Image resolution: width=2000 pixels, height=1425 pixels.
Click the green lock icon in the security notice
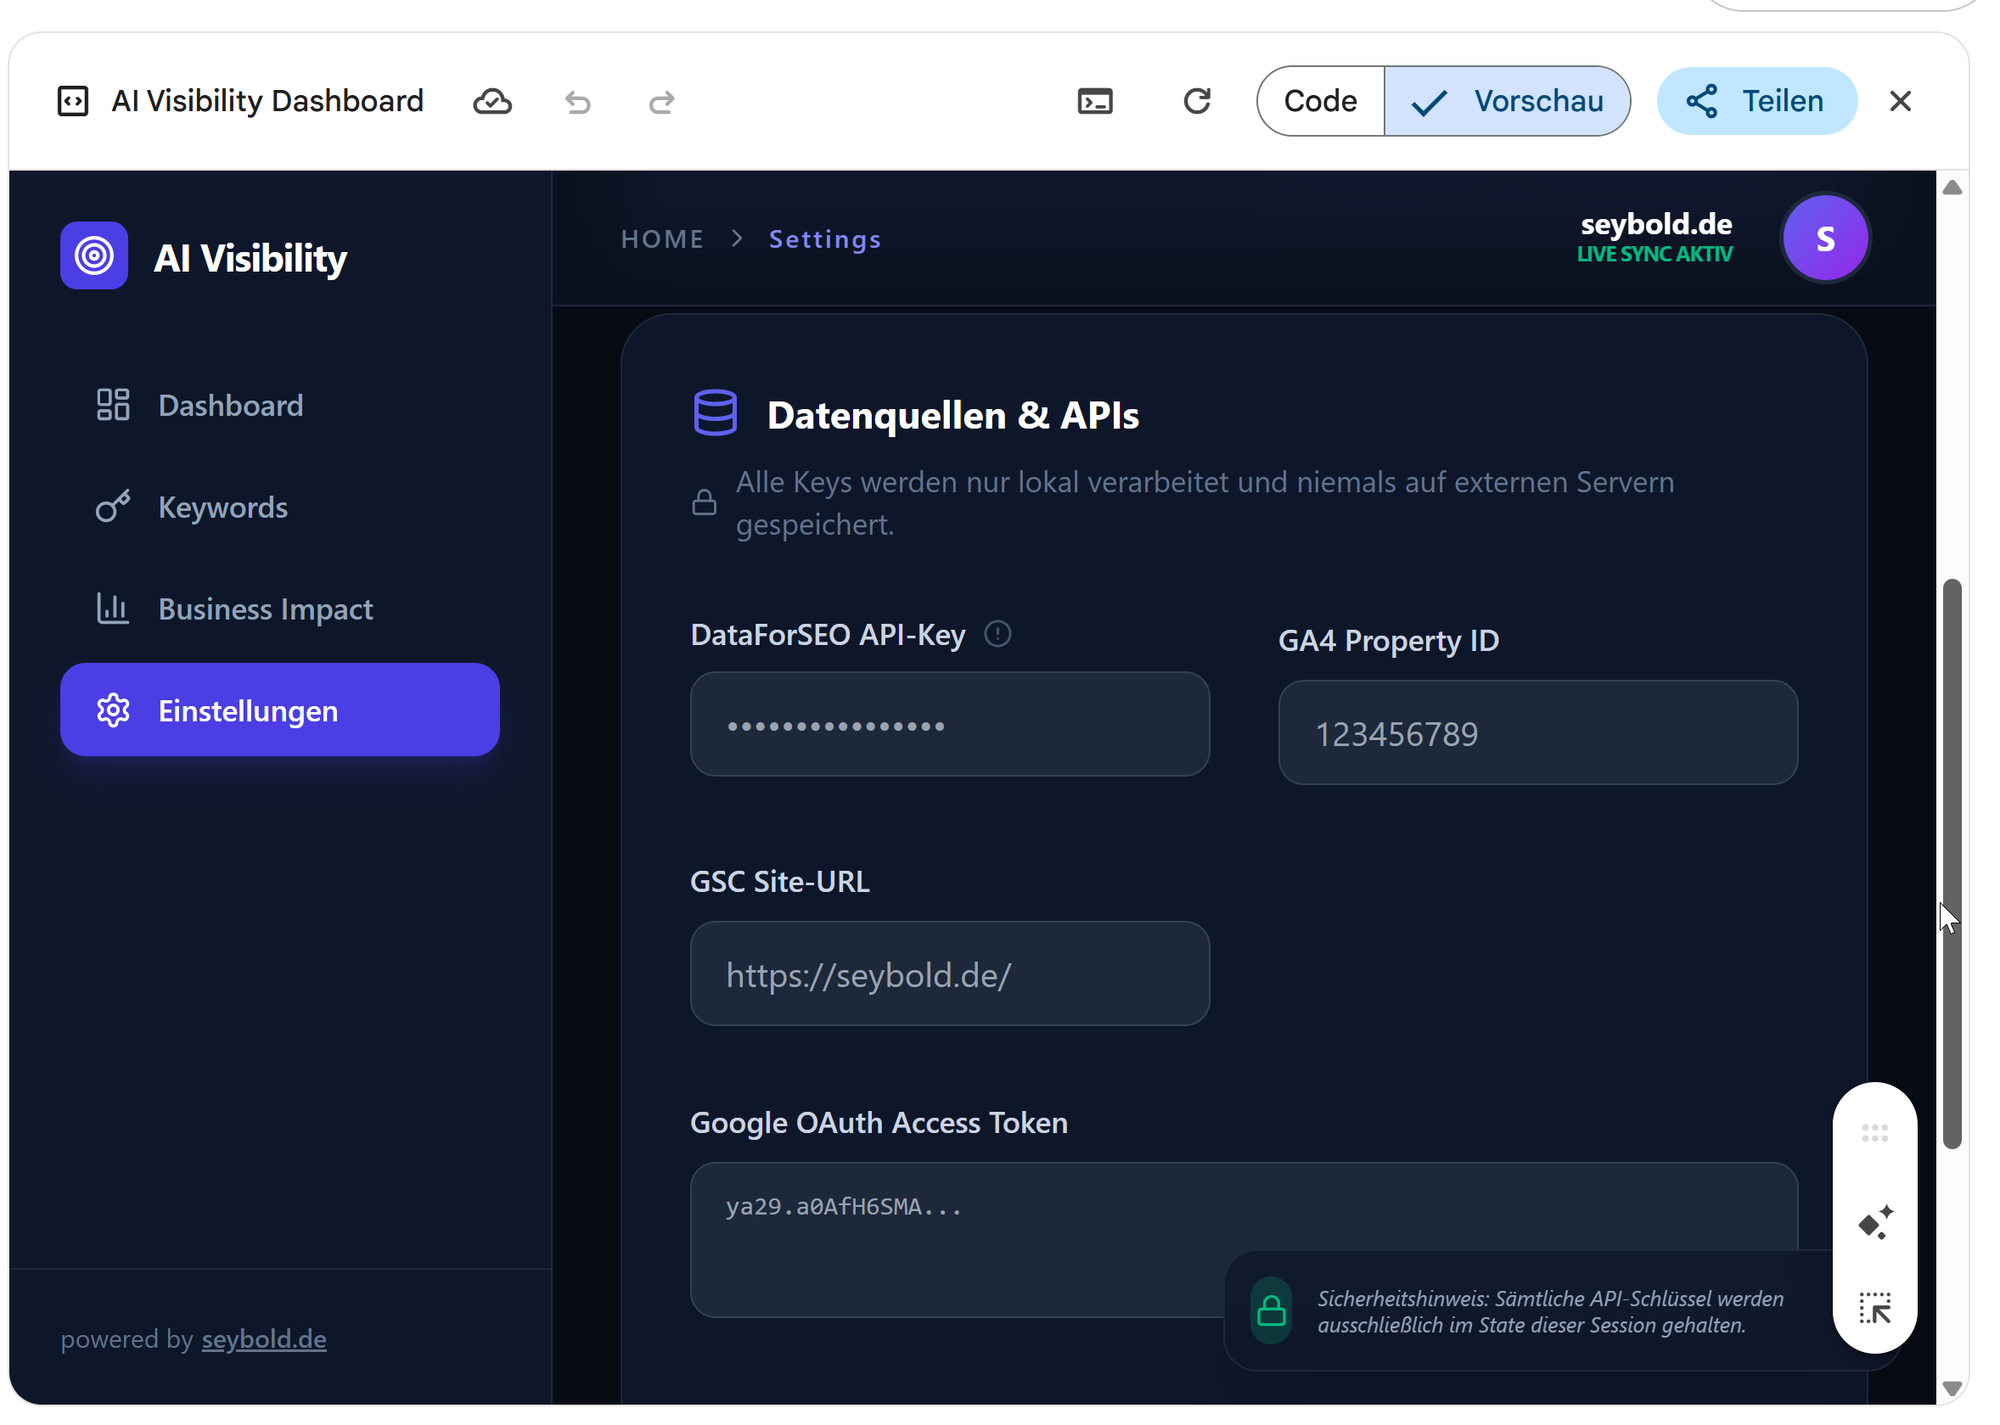[x=1271, y=1310]
